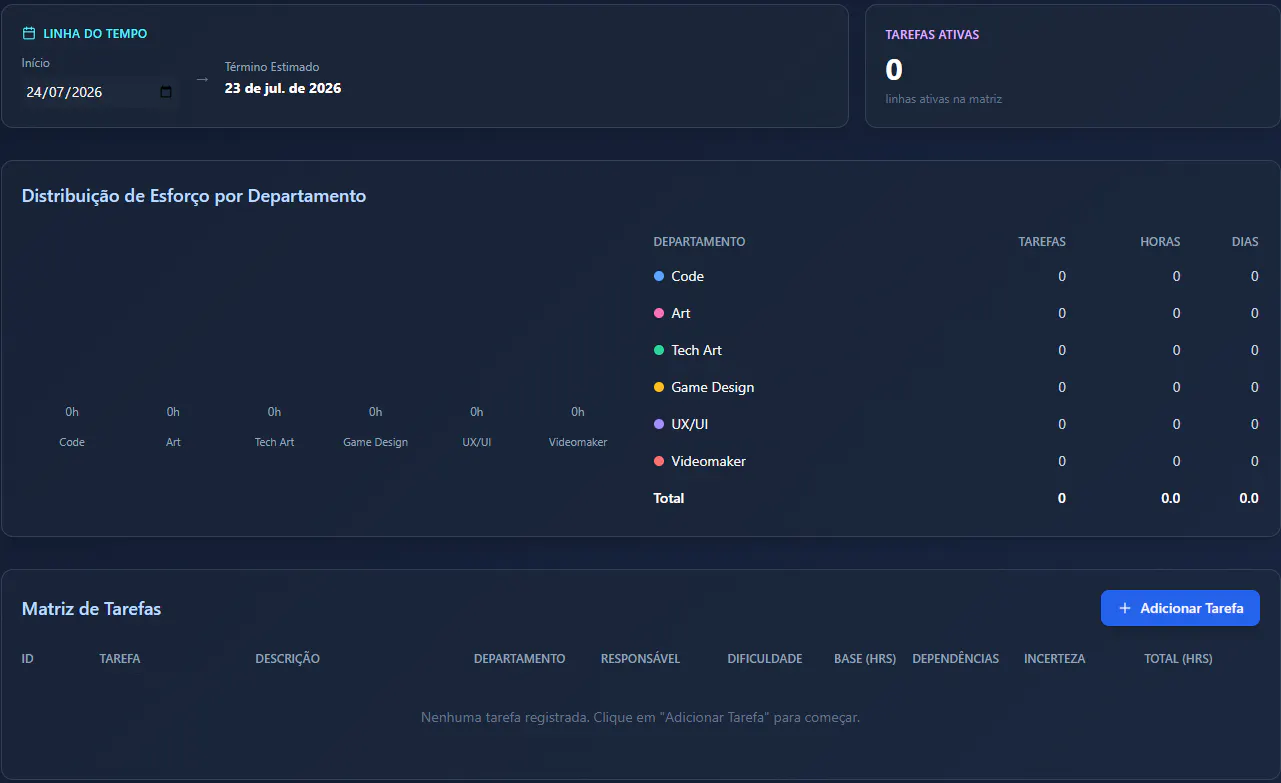Click the DEPARTAMENTO header in task matrix
1281x783 pixels.
point(520,659)
